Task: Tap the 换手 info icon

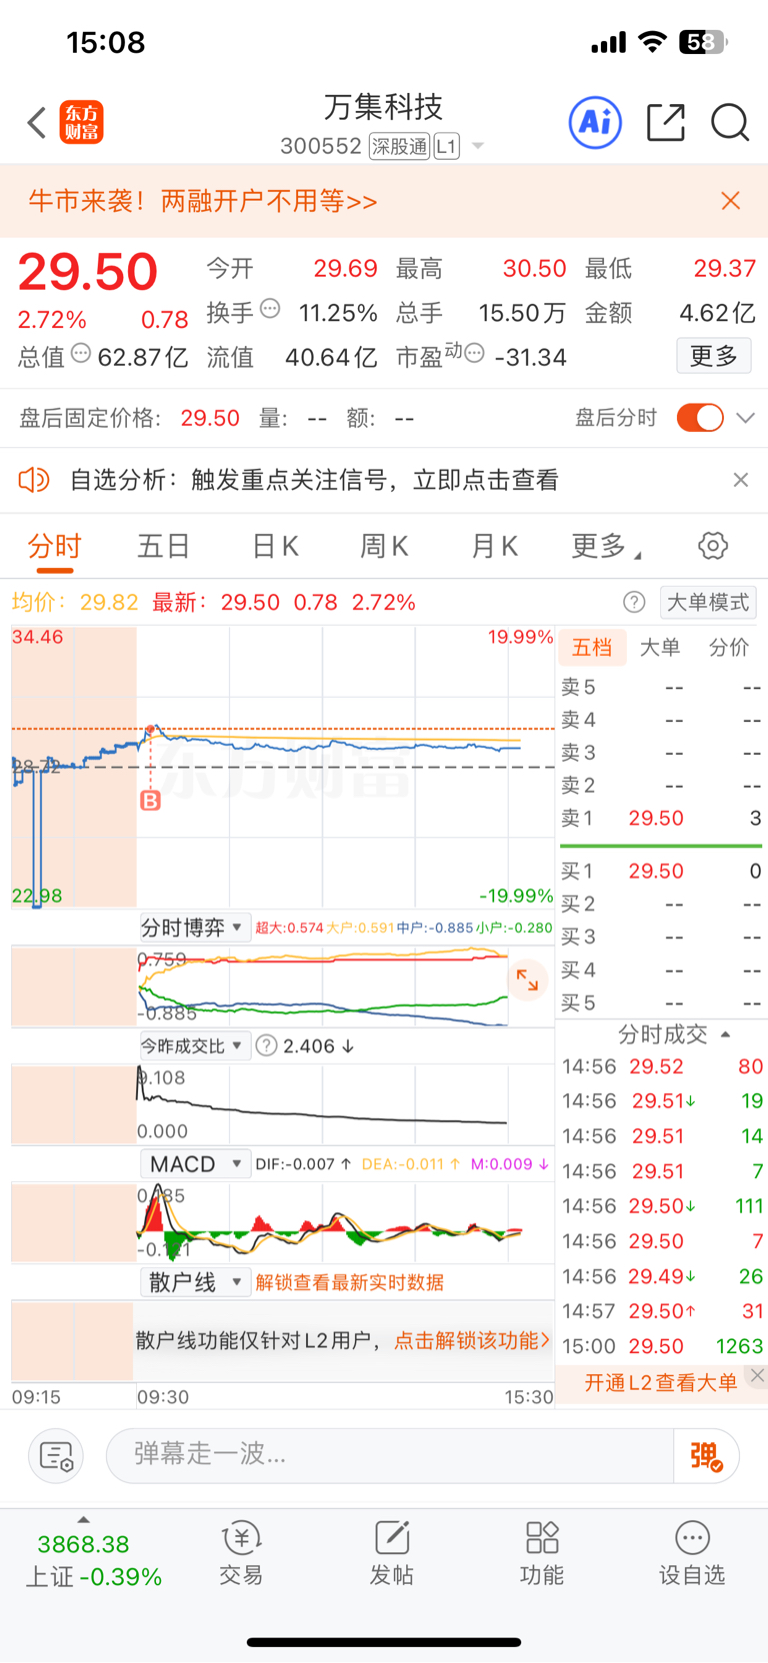Action: coord(270,309)
